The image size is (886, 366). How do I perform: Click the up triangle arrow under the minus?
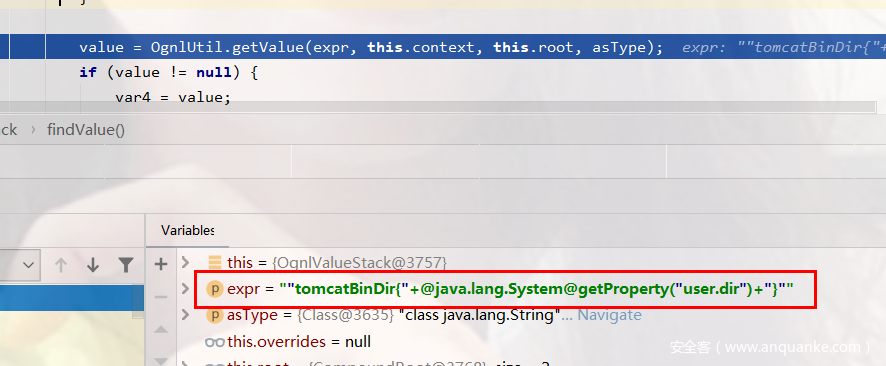[x=161, y=329]
